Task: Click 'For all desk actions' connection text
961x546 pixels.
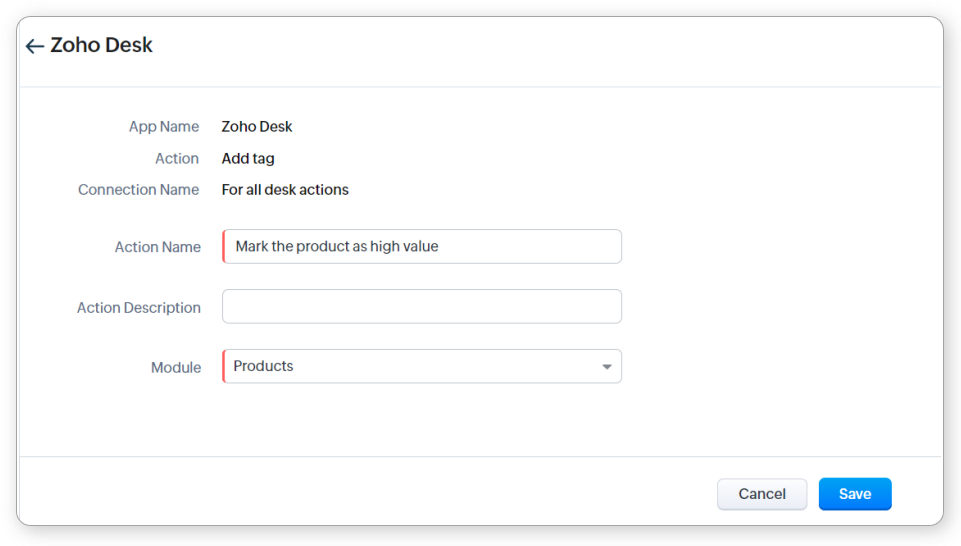Action: [285, 190]
